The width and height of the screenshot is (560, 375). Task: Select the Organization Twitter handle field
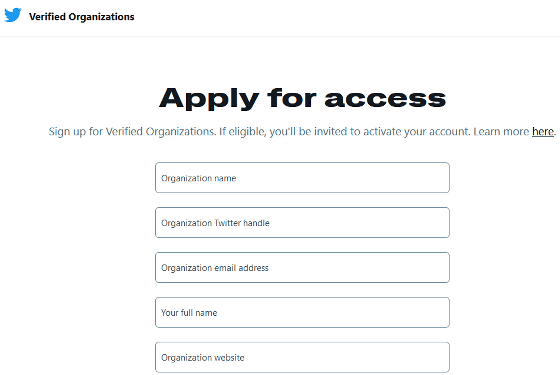click(302, 222)
